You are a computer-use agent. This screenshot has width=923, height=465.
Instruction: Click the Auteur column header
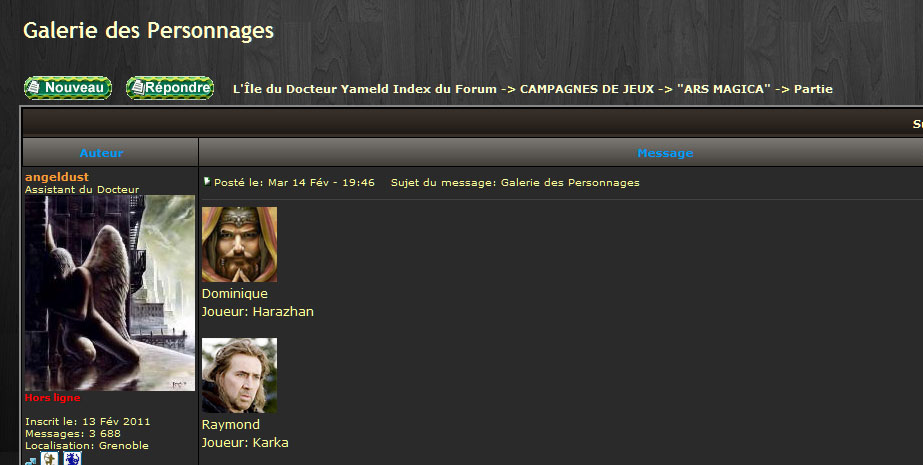pyautogui.click(x=101, y=153)
